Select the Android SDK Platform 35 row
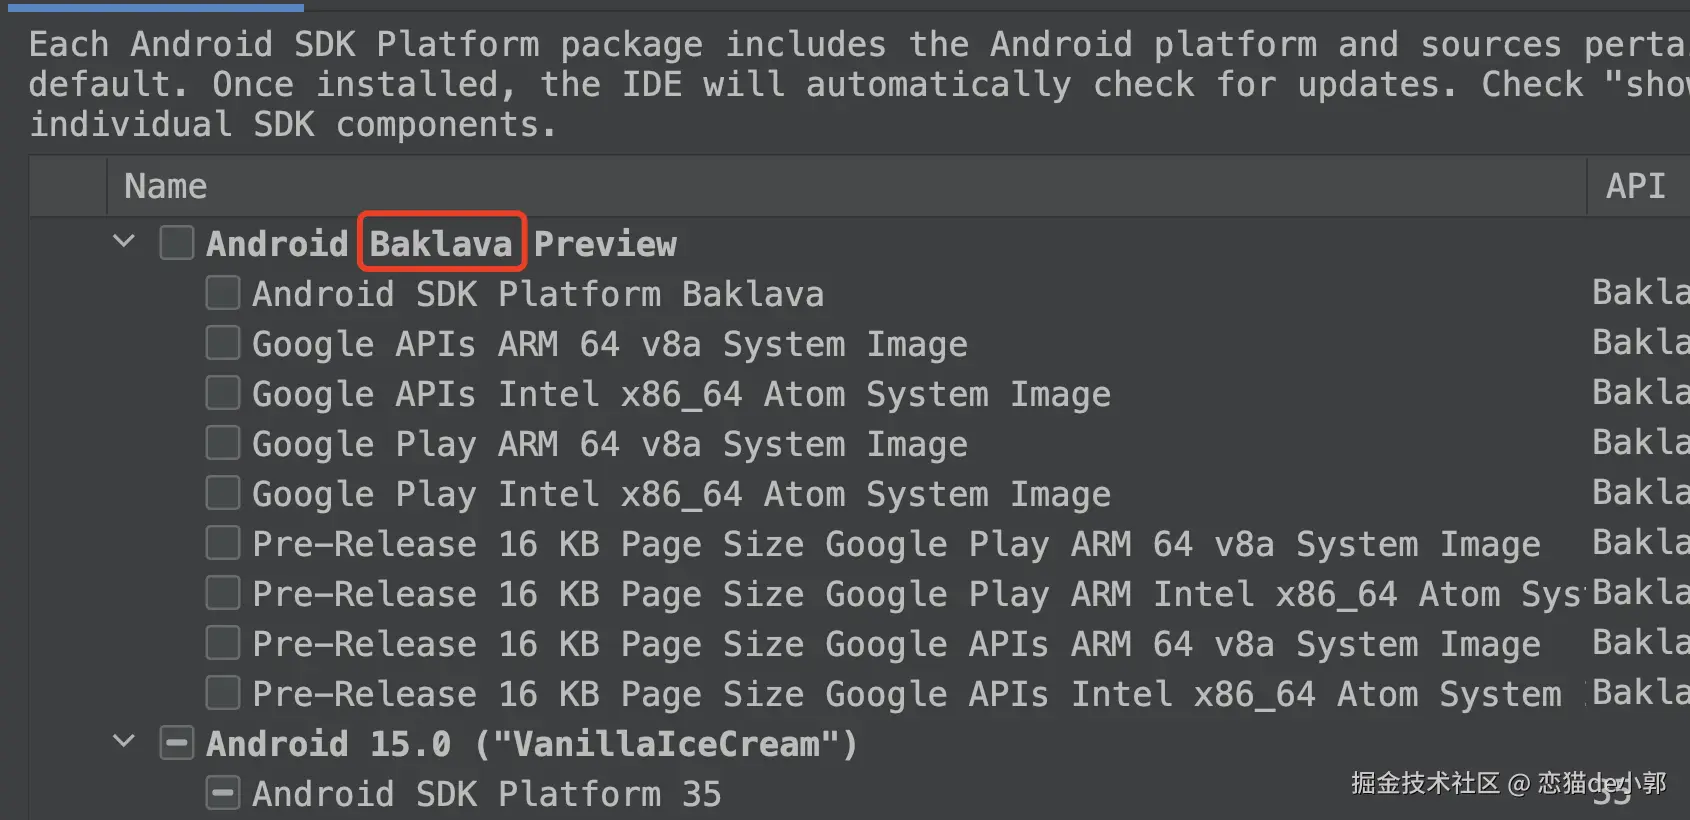The height and width of the screenshot is (820, 1690). [x=486, y=794]
